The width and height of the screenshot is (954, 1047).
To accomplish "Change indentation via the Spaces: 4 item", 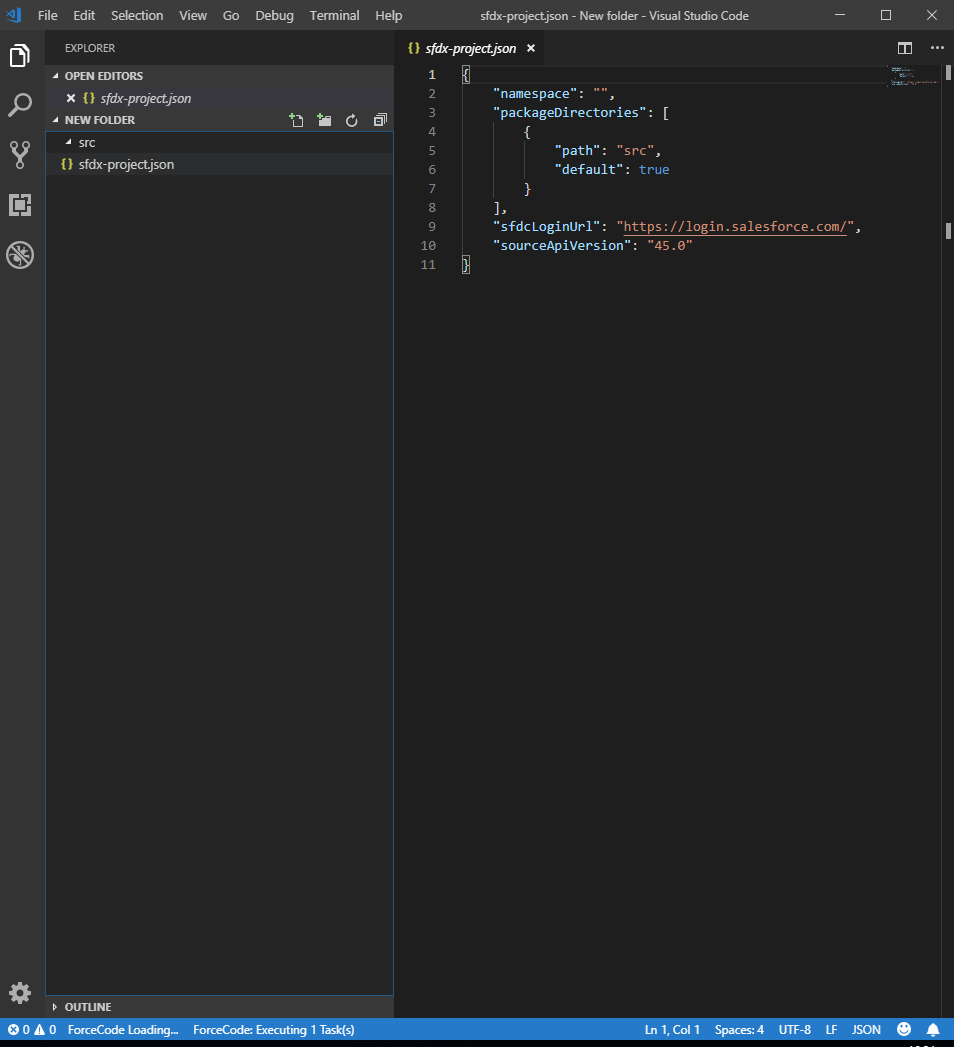I will click(739, 1029).
